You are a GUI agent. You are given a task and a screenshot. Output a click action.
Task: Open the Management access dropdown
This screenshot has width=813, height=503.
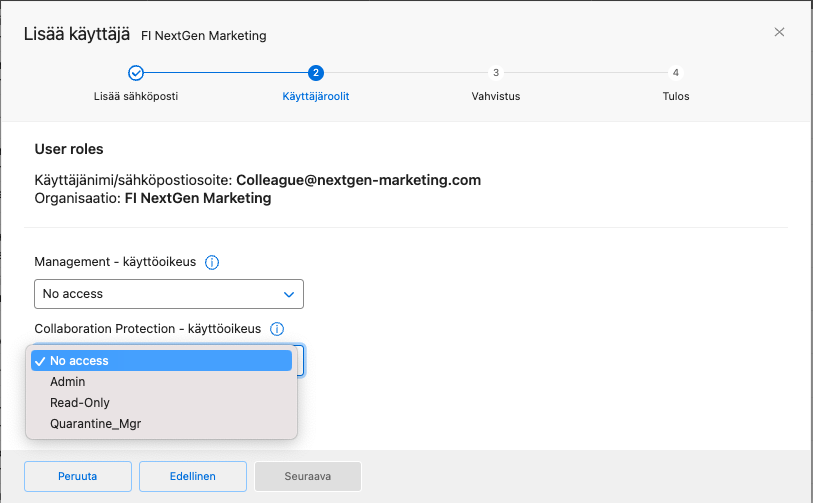[168, 294]
